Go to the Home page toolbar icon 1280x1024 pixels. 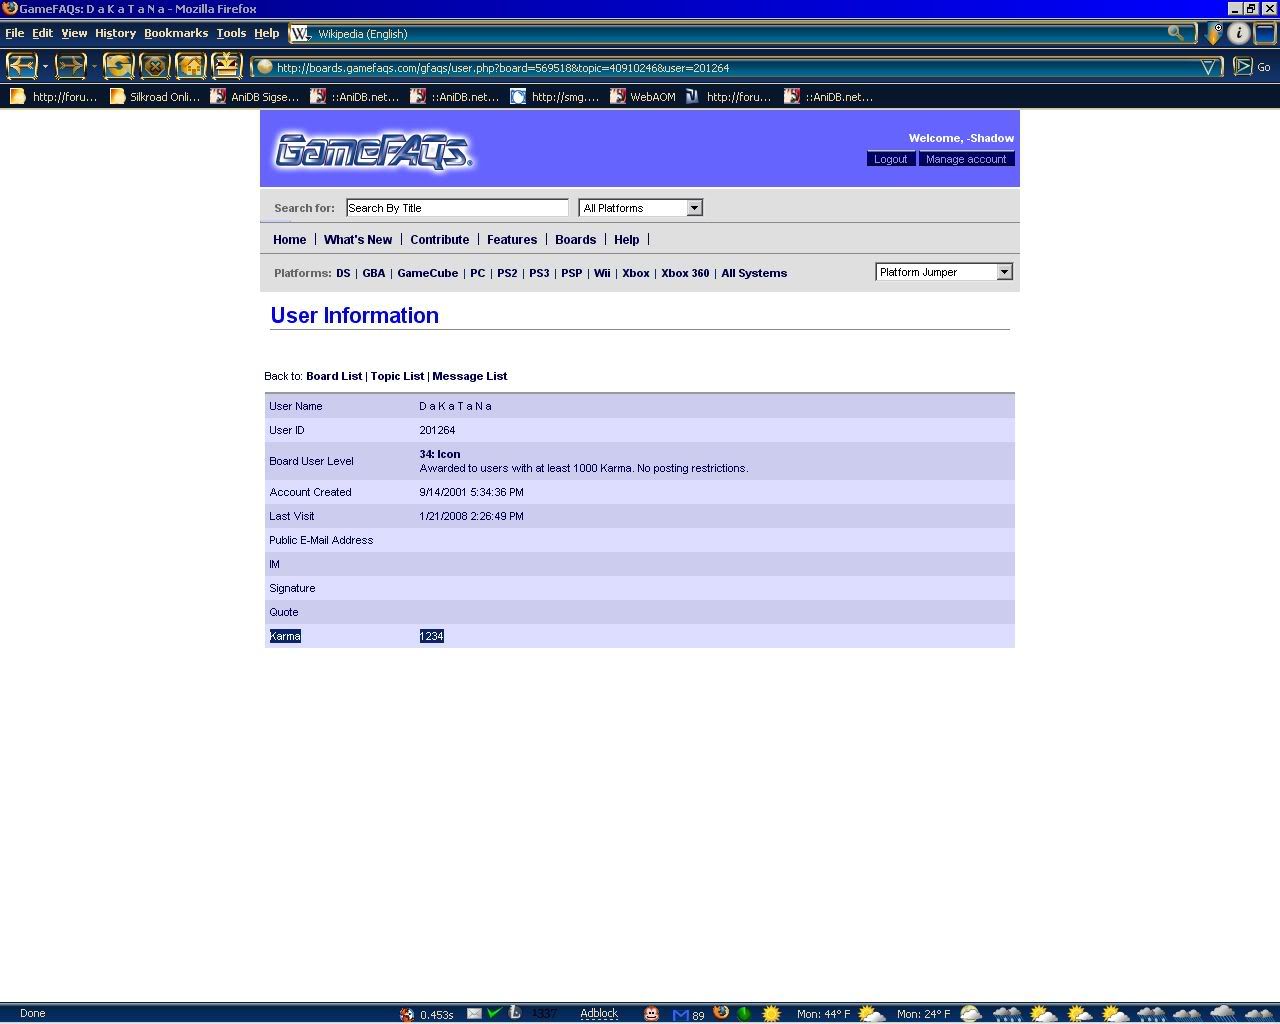coord(190,67)
